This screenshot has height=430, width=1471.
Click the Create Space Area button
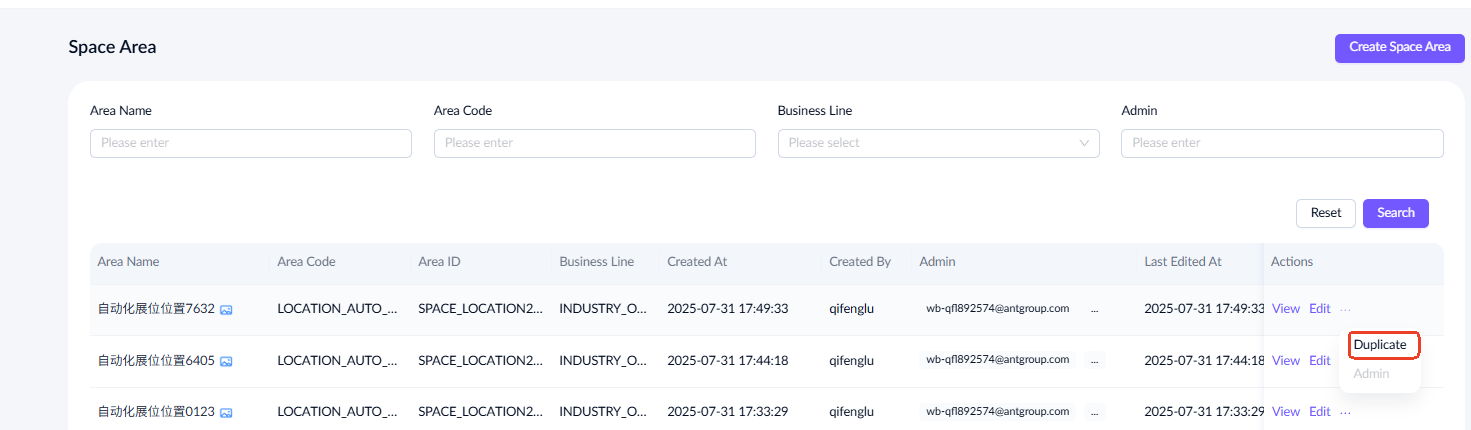tap(1399, 47)
